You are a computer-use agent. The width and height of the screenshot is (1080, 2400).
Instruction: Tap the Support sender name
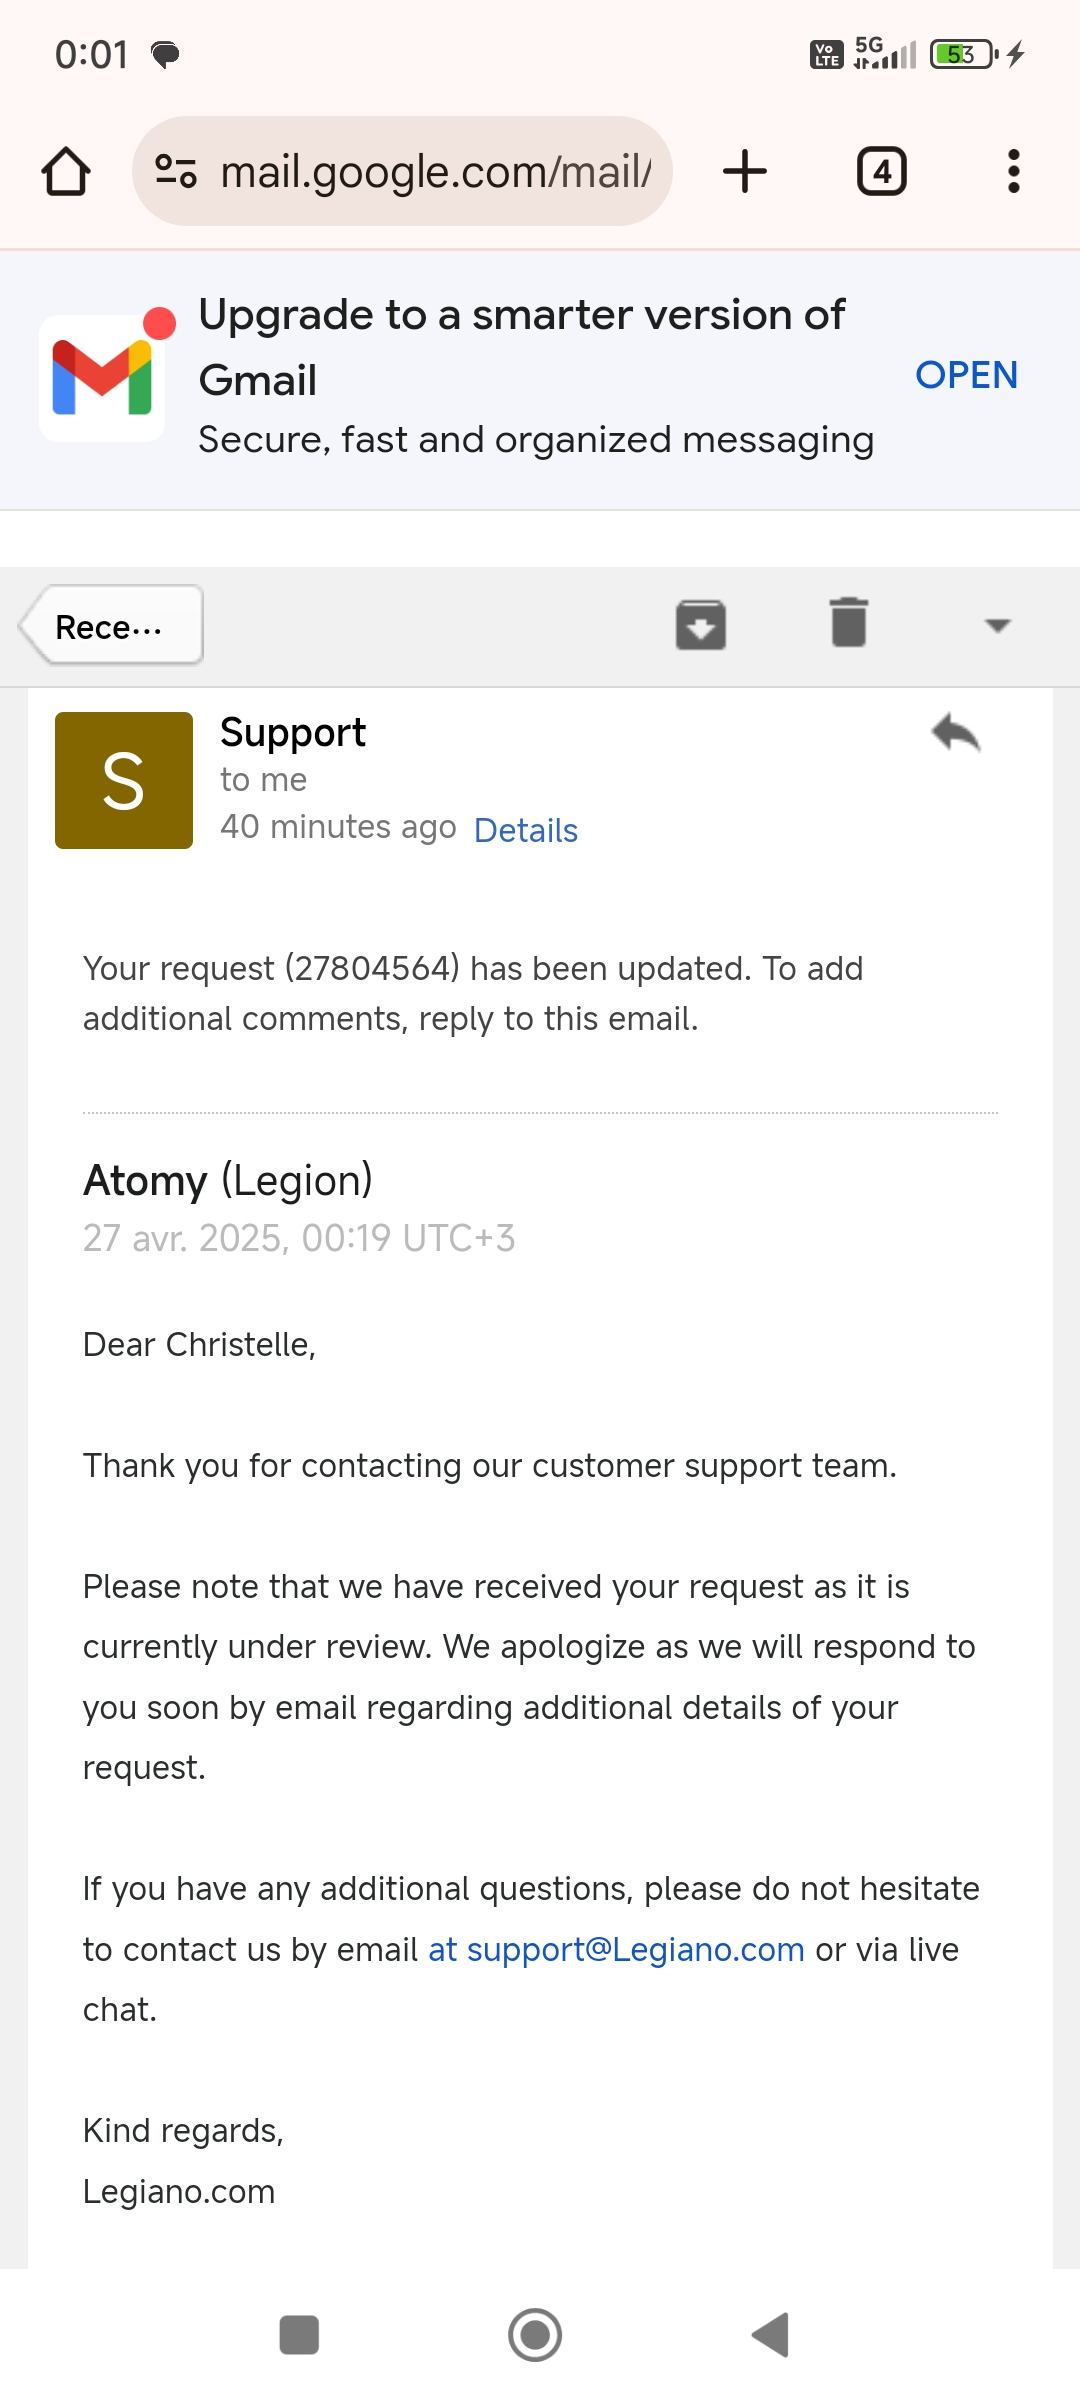click(x=293, y=733)
